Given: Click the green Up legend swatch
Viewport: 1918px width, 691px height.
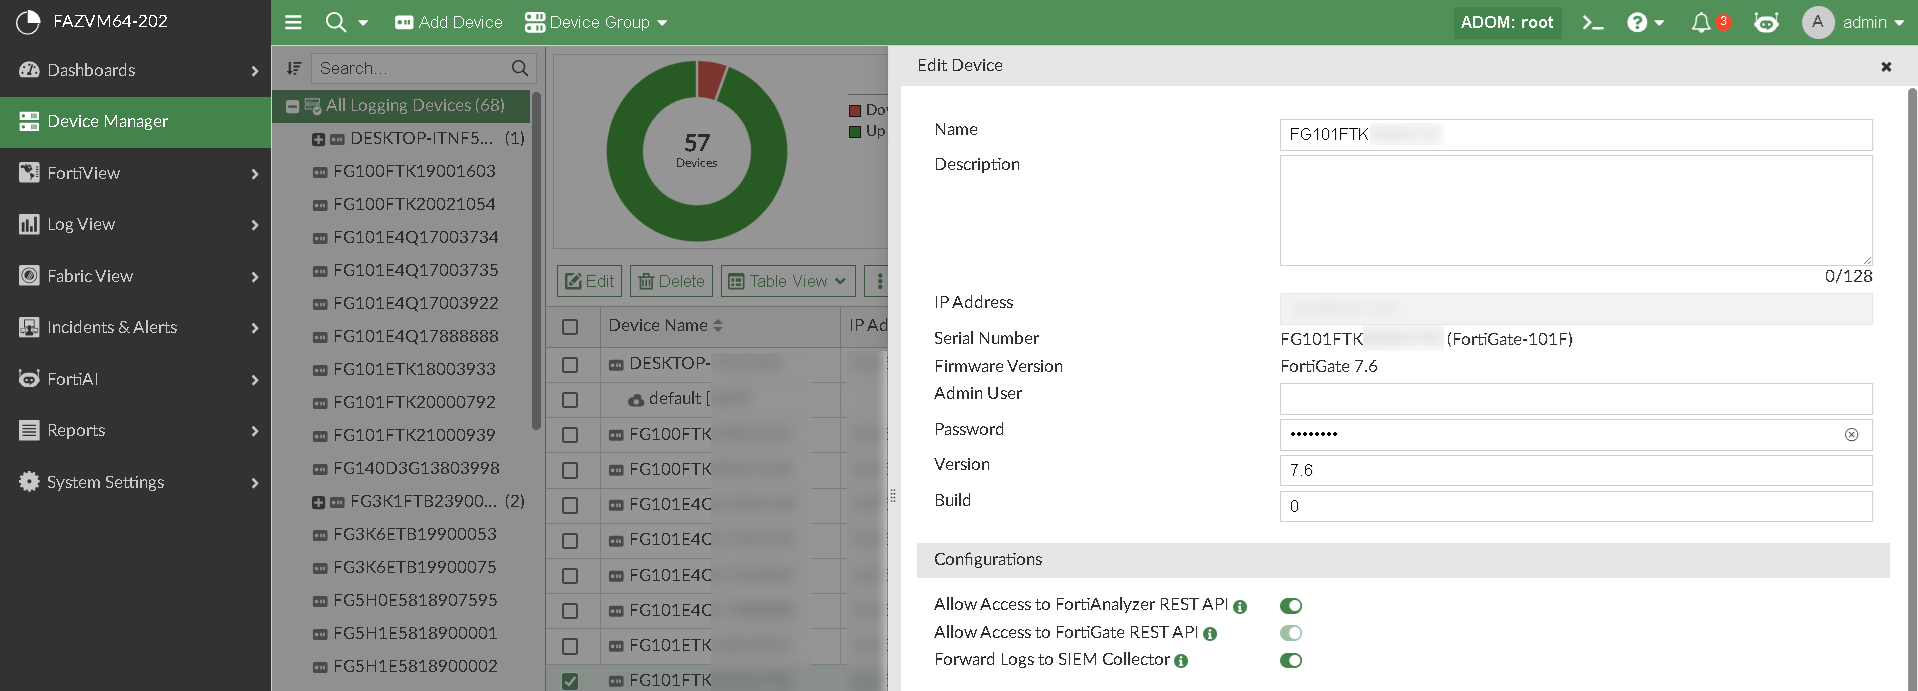Looking at the screenshot, I should [x=855, y=131].
